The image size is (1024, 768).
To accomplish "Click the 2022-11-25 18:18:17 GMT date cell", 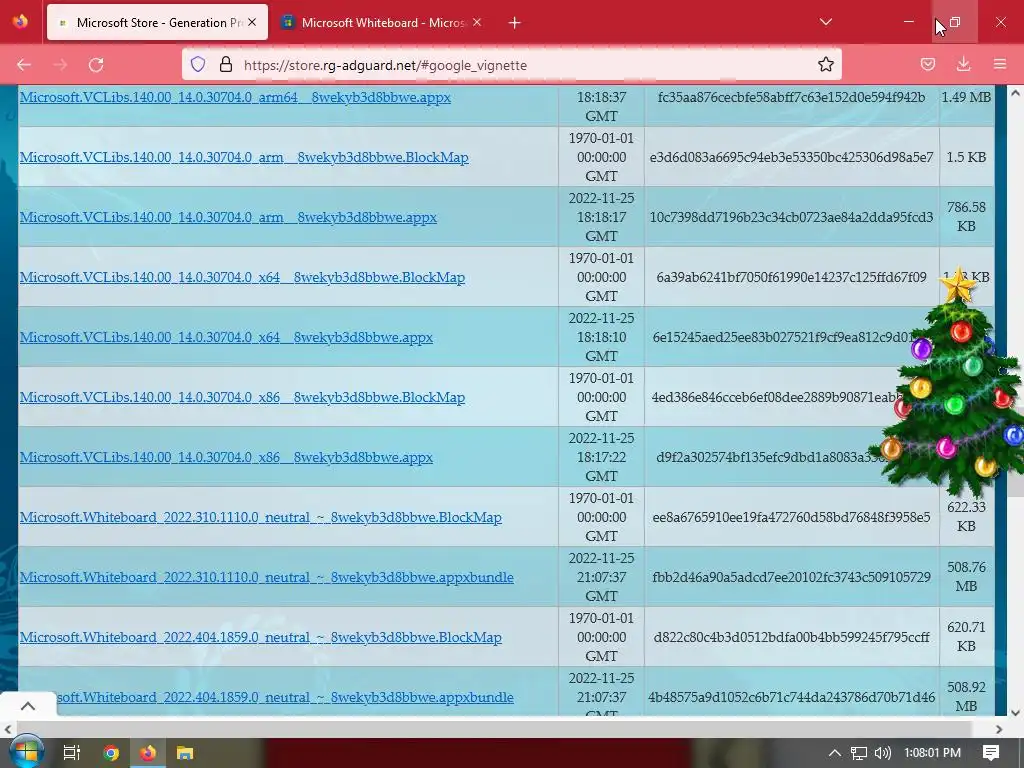I will coord(601,217).
